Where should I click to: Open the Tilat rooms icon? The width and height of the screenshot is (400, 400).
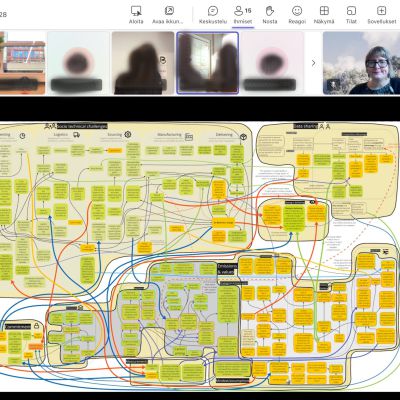tap(351, 11)
